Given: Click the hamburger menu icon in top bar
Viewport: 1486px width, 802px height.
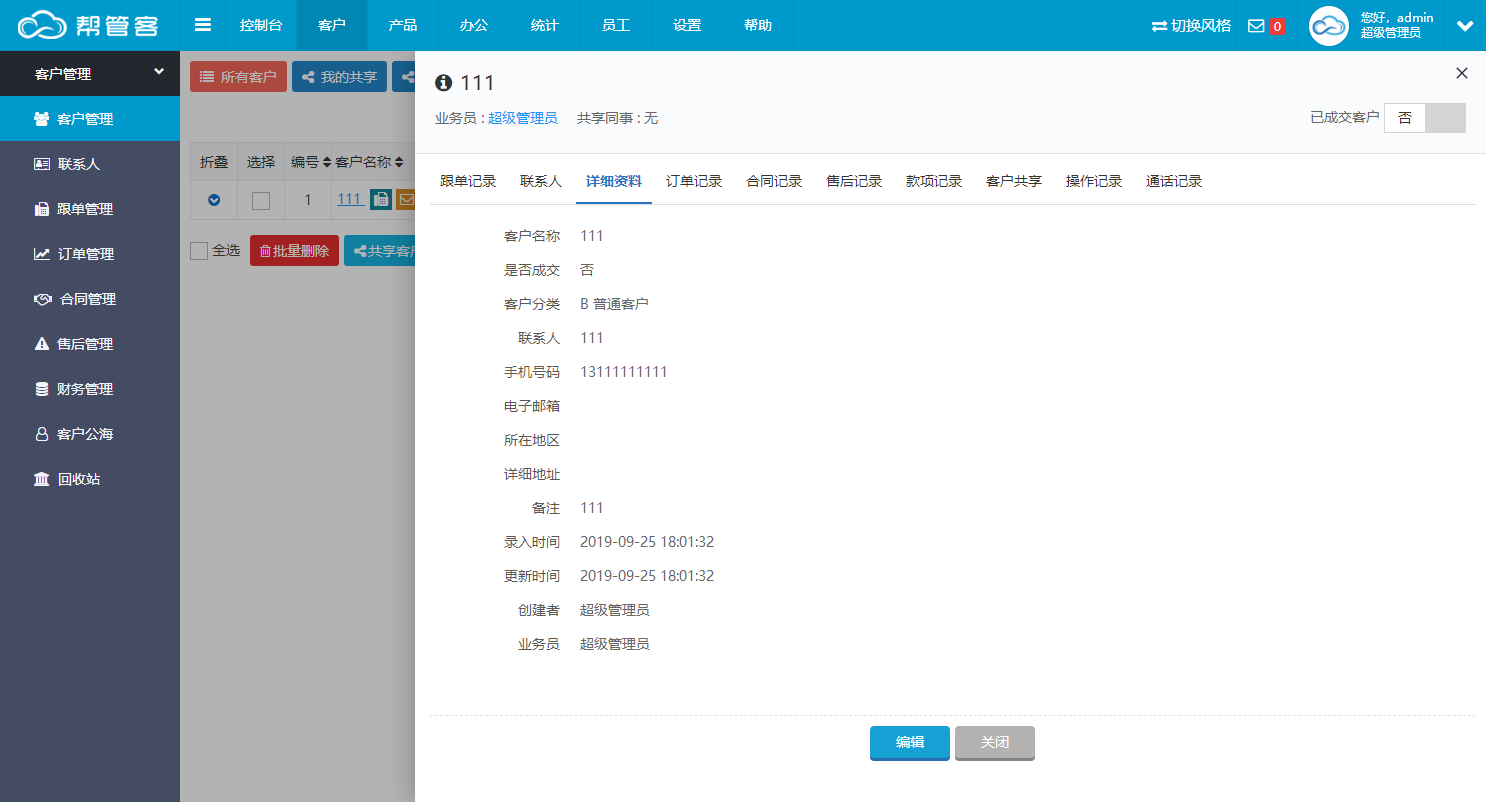Looking at the screenshot, I should tap(203, 25).
